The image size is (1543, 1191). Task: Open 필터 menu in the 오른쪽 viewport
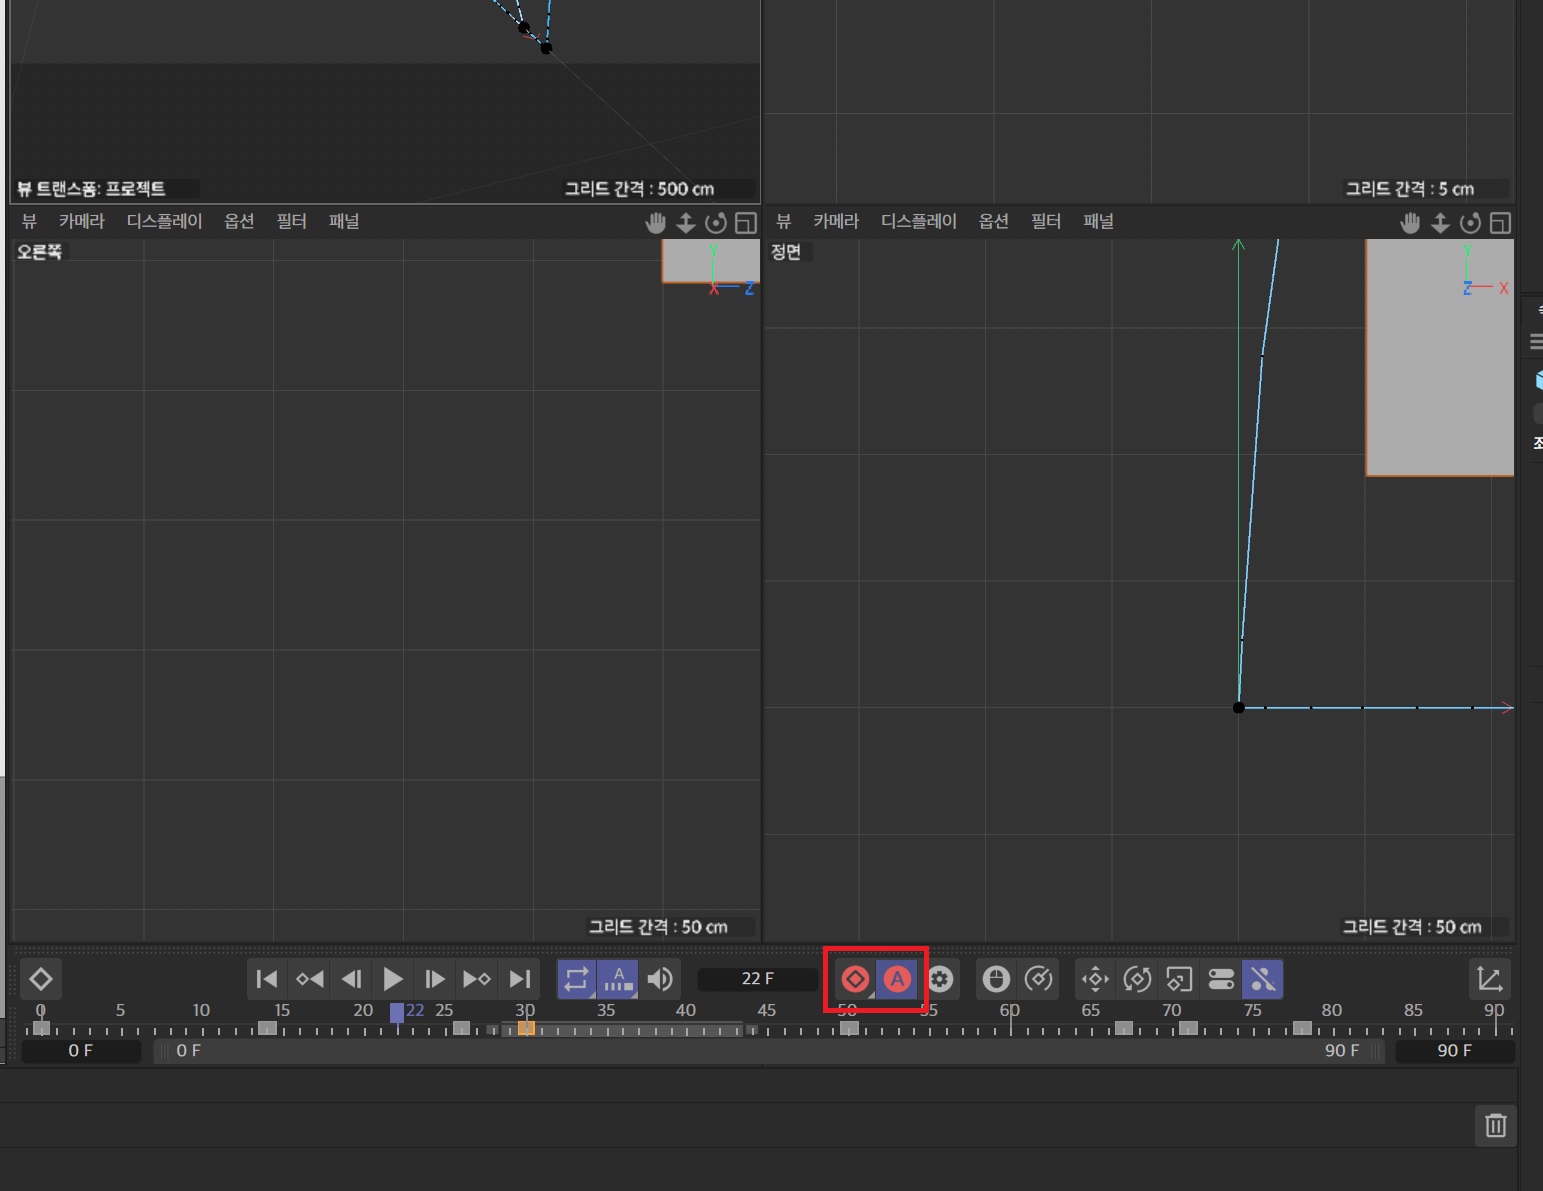tap(291, 222)
